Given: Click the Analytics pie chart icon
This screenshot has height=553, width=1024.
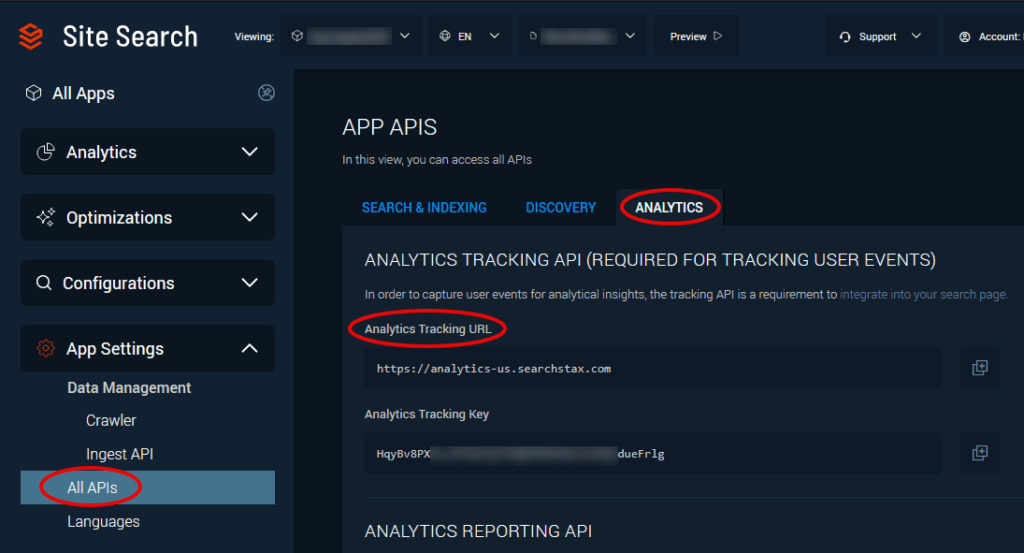Looking at the screenshot, I should coord(45,152).
